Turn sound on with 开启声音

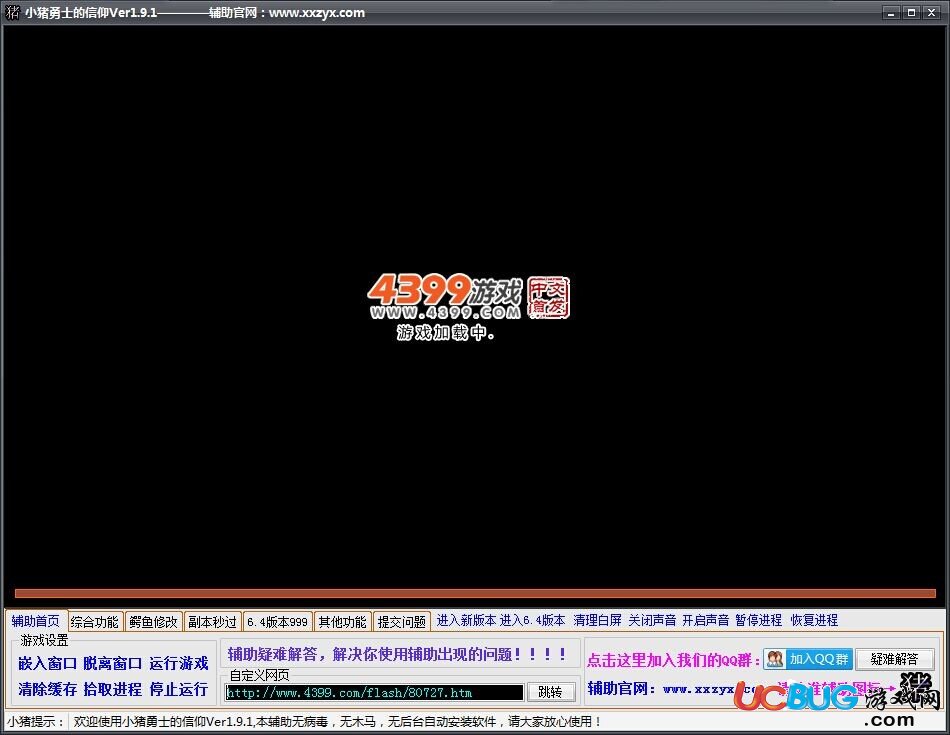tap(706, 620)
